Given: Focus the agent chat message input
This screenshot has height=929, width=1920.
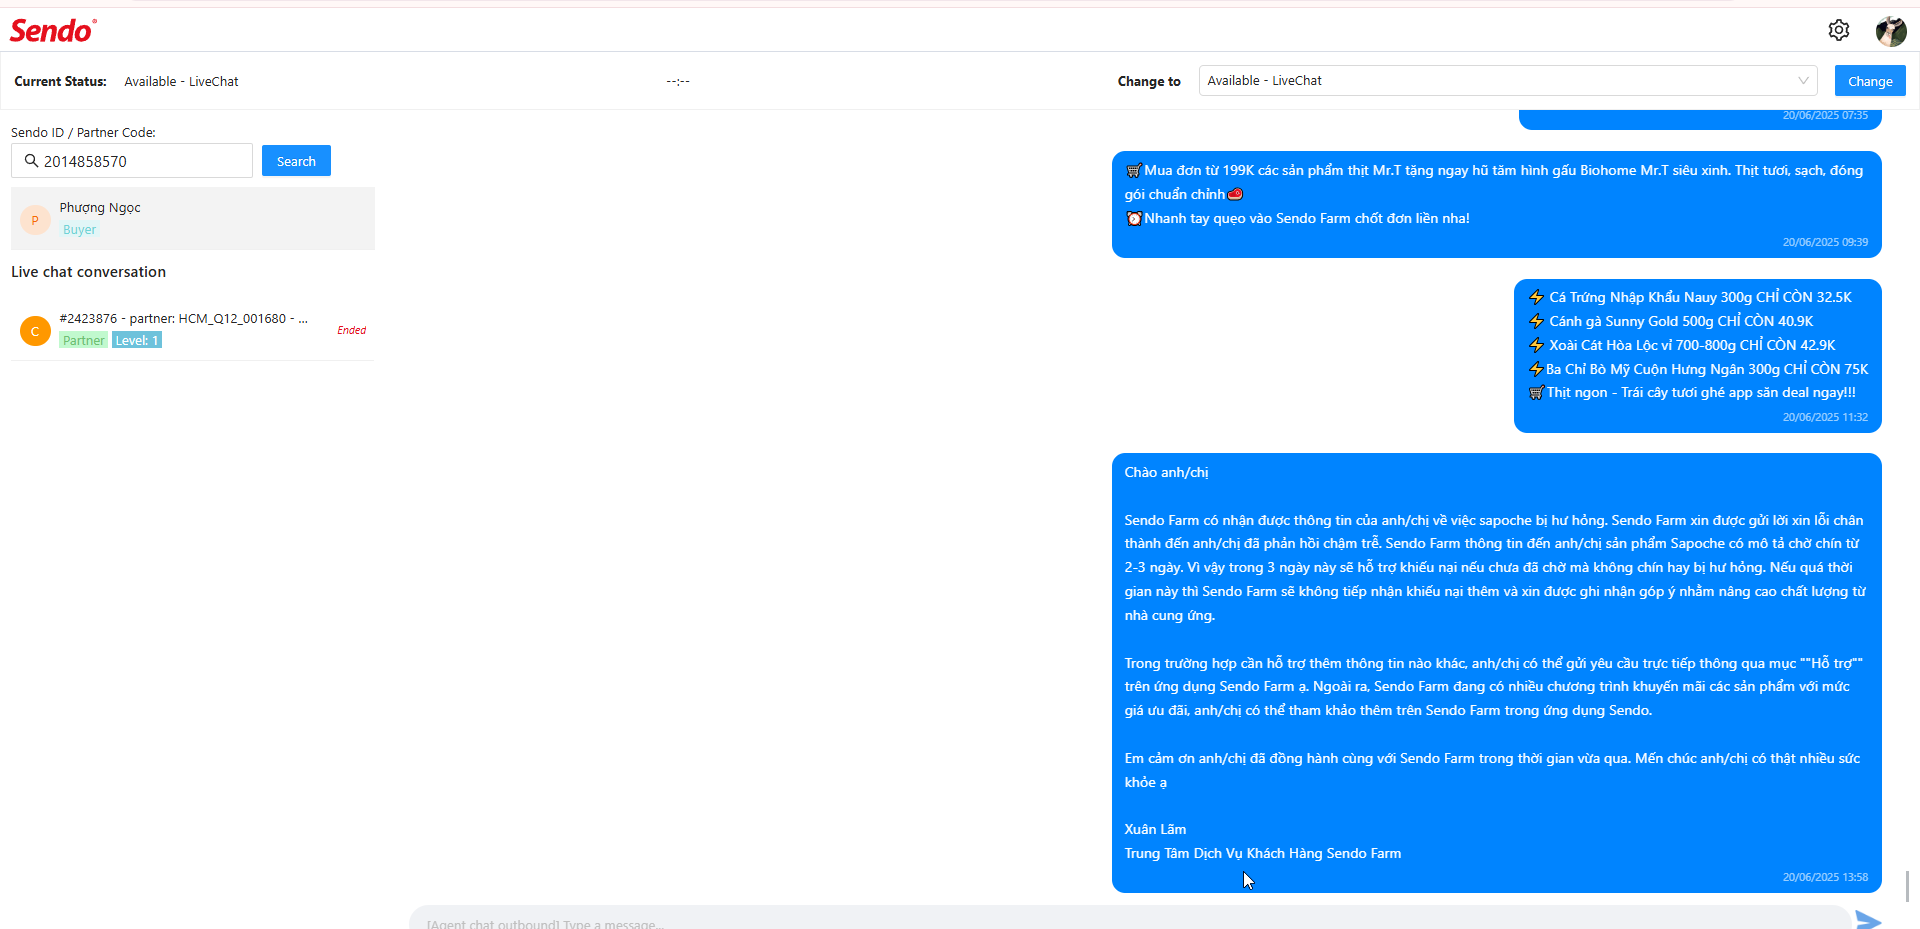Looking at the screenshot, I should [x=1130, y=919].
